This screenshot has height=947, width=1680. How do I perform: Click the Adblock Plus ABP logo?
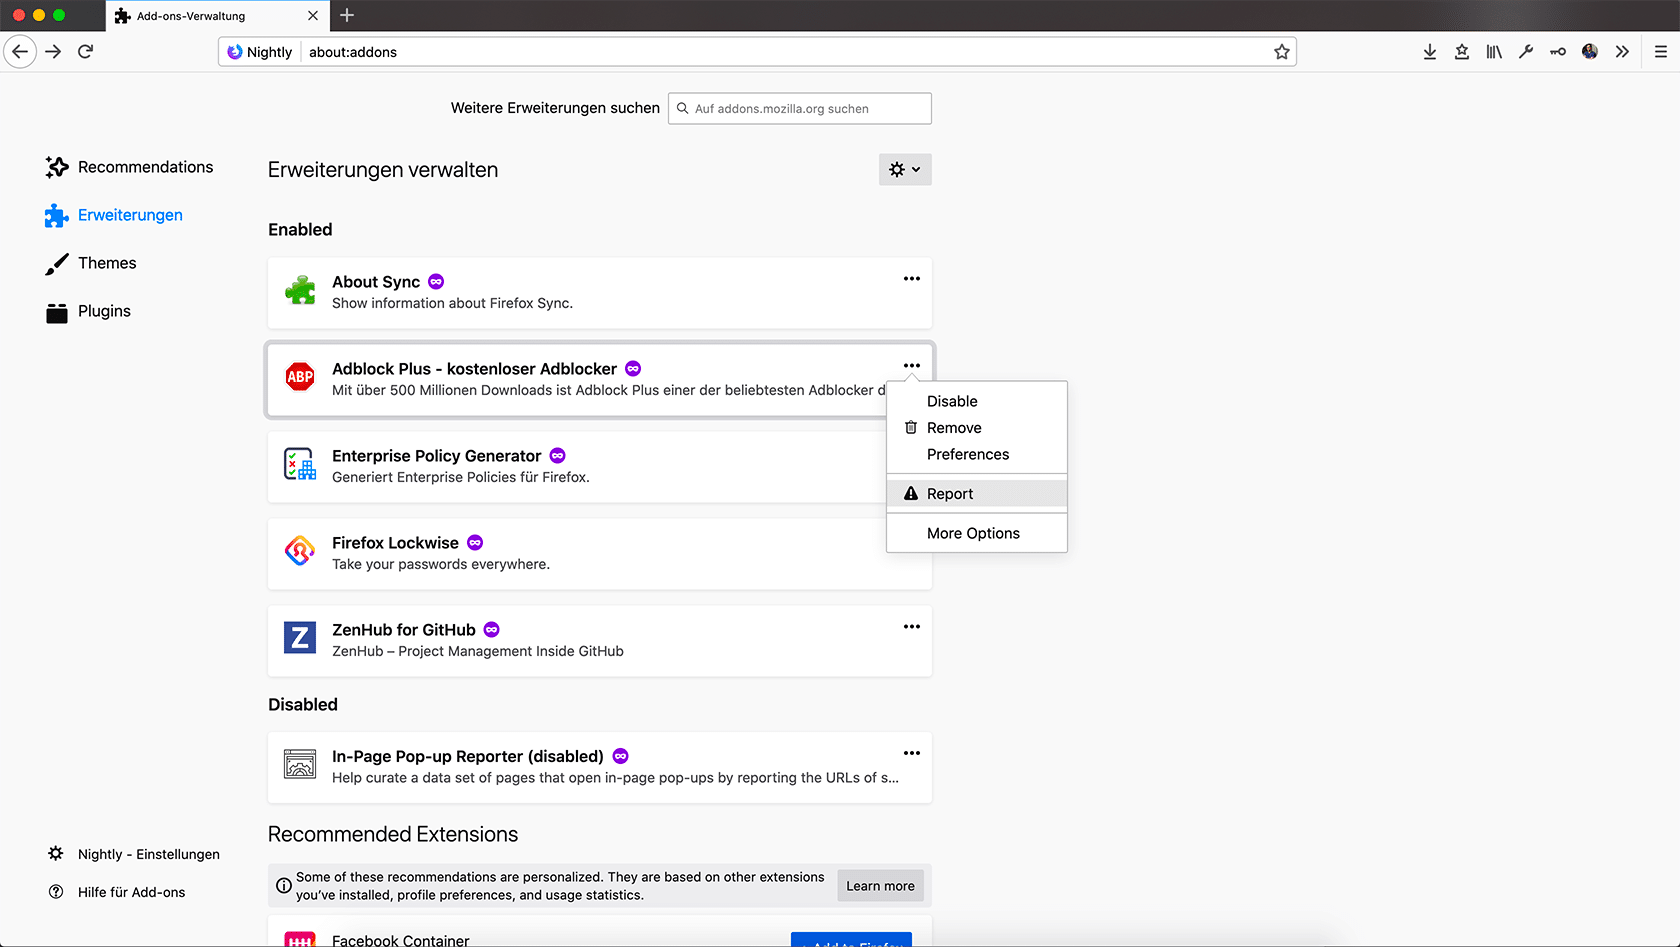tap(300, 377)
